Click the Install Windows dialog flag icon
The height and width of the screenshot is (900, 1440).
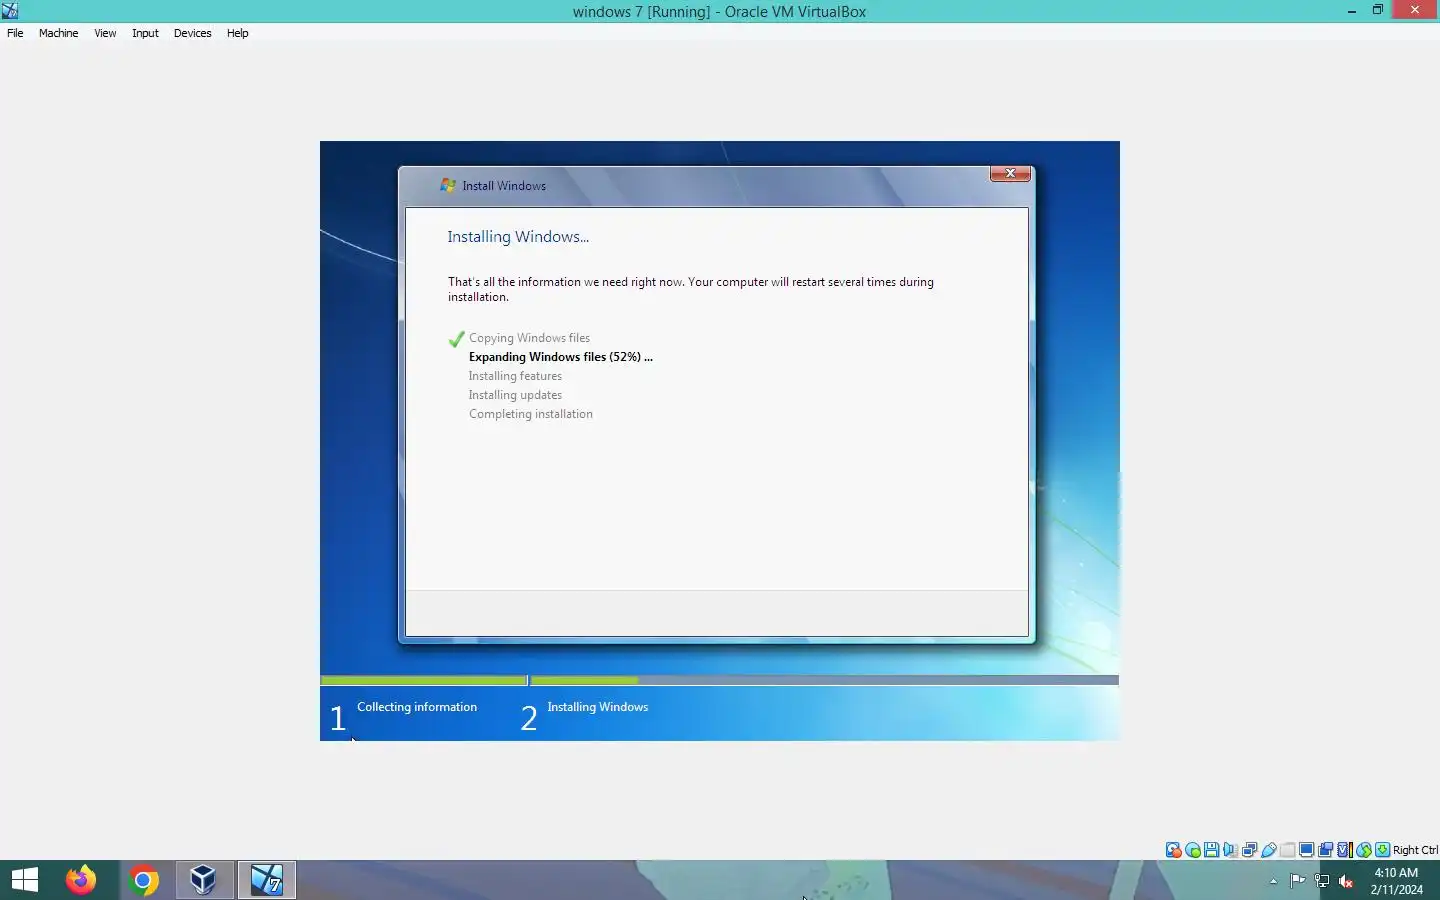coord(448,185)
